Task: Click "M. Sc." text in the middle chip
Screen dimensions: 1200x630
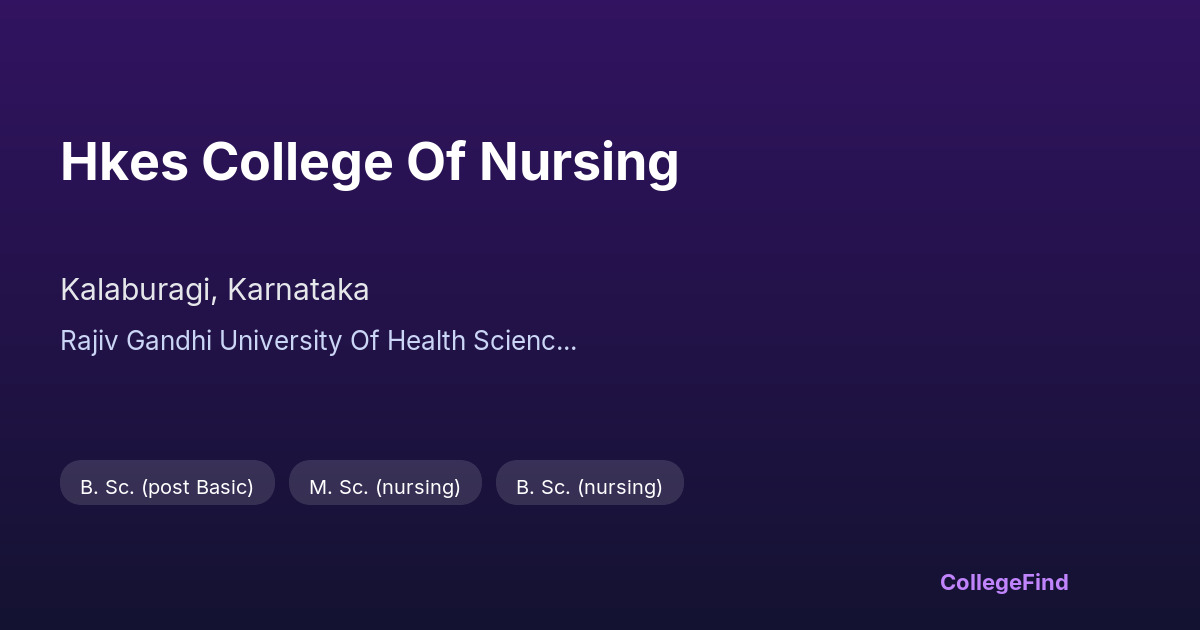Action: click(338, 487)
